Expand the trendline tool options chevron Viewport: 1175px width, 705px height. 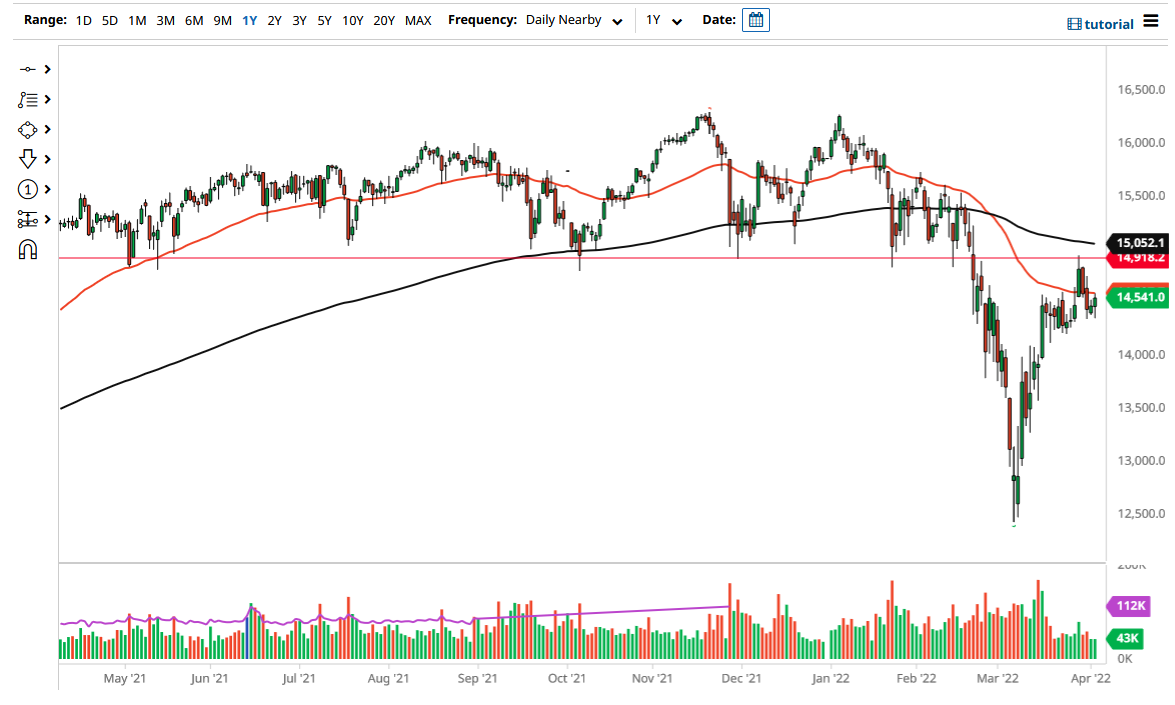click(x=46, y=69)
